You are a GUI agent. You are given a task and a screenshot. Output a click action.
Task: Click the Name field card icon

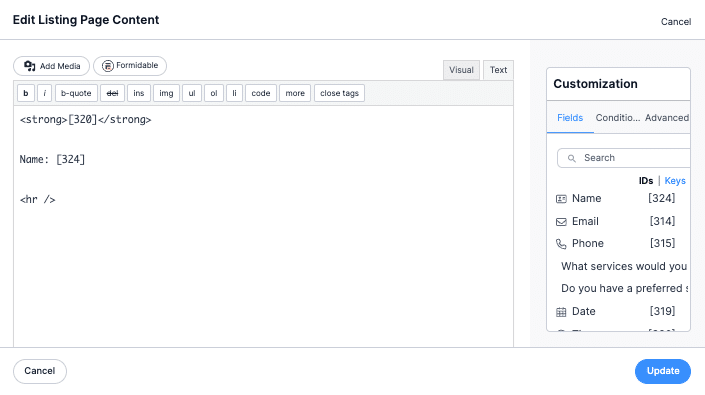[561, 199]
